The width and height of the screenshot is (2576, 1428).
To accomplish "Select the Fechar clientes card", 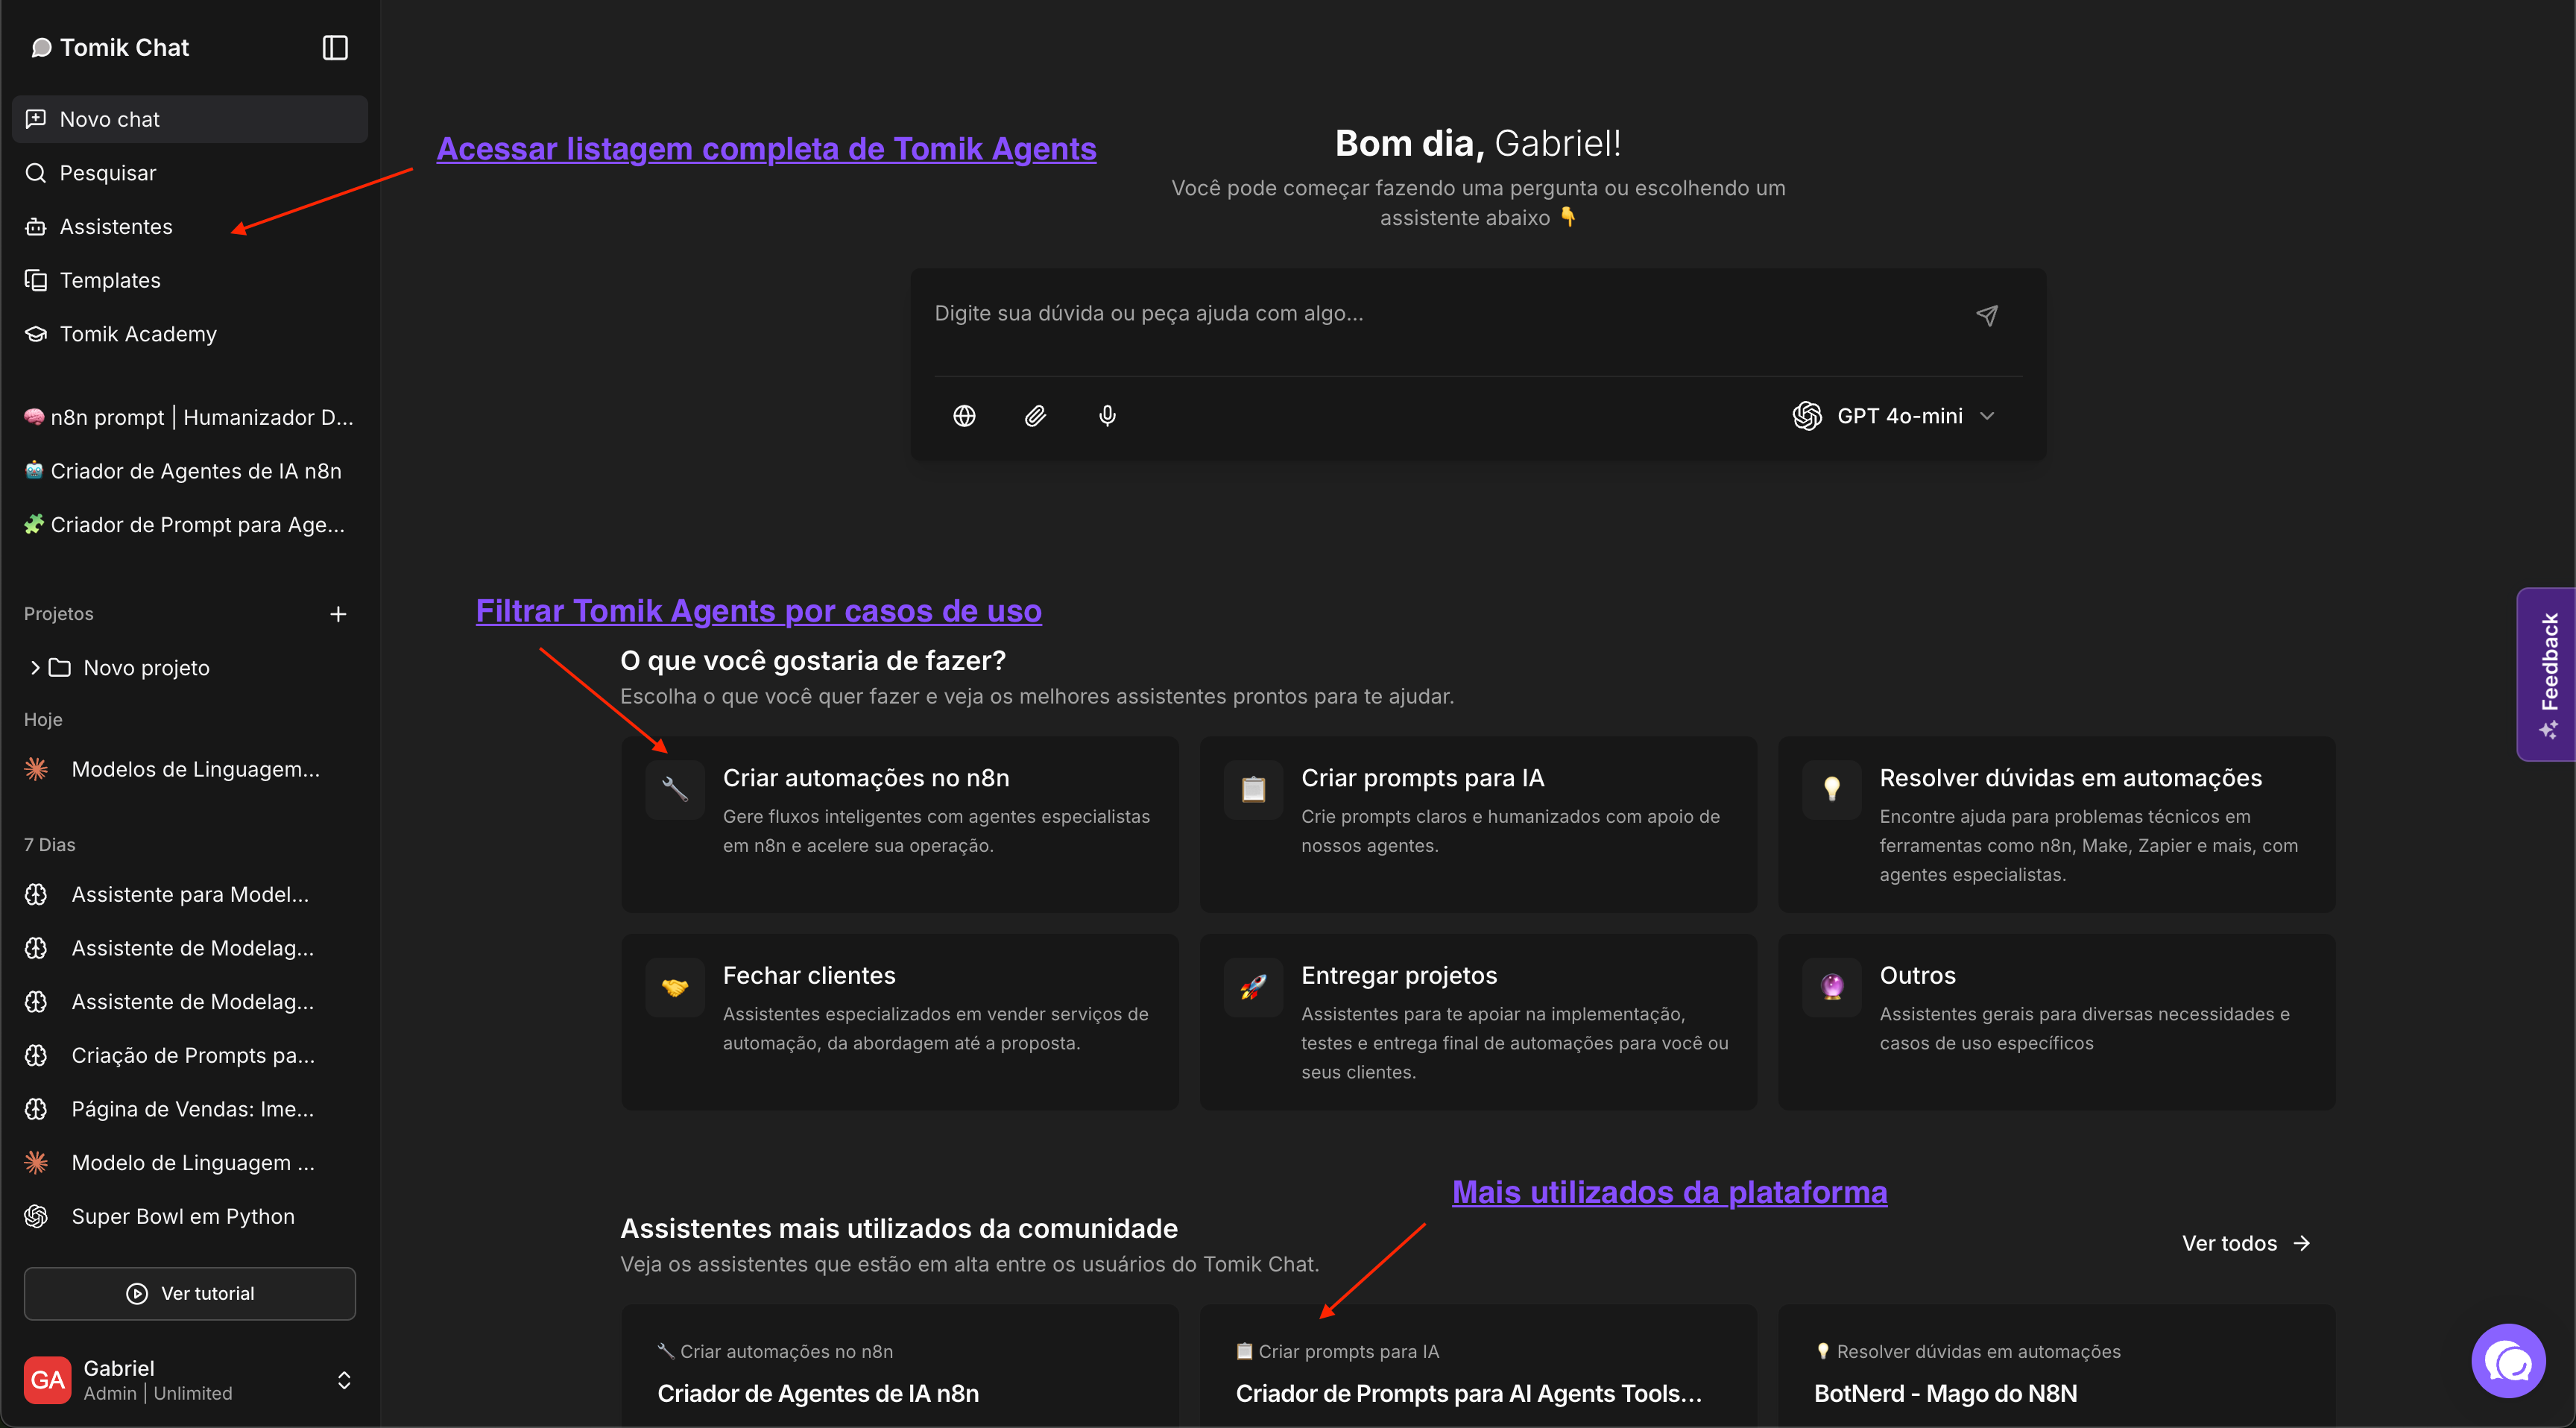I will 900,1022.
